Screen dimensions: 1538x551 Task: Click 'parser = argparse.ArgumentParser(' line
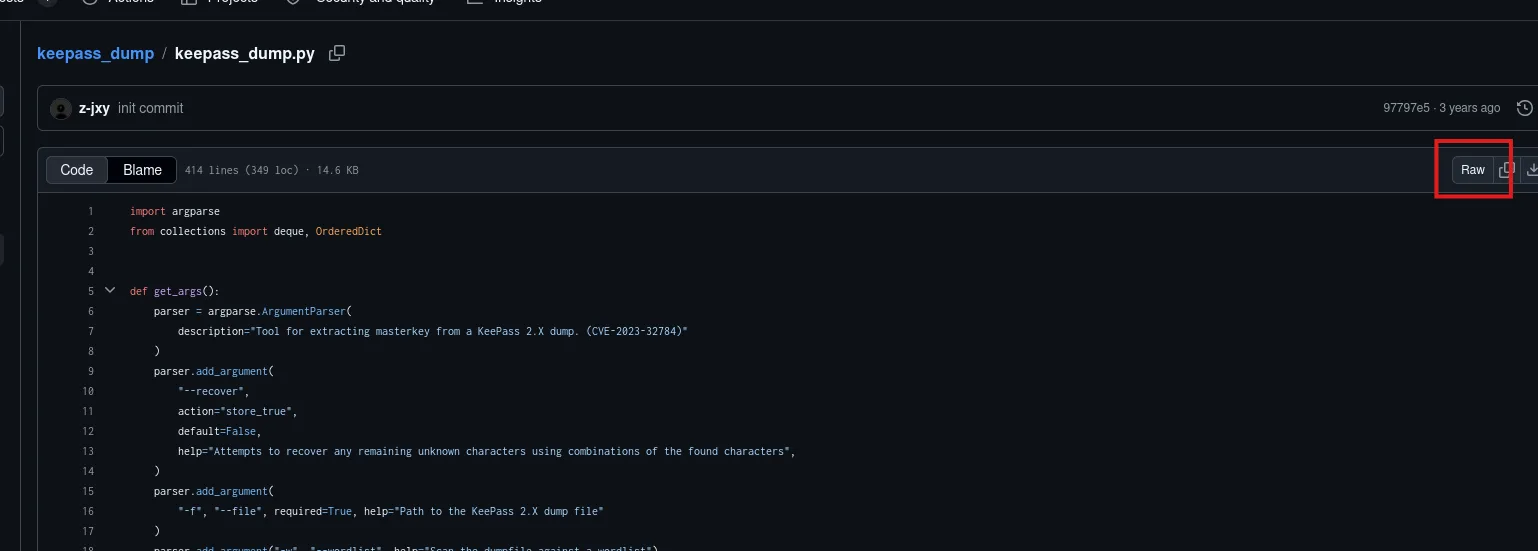click(x=253, y=311)
